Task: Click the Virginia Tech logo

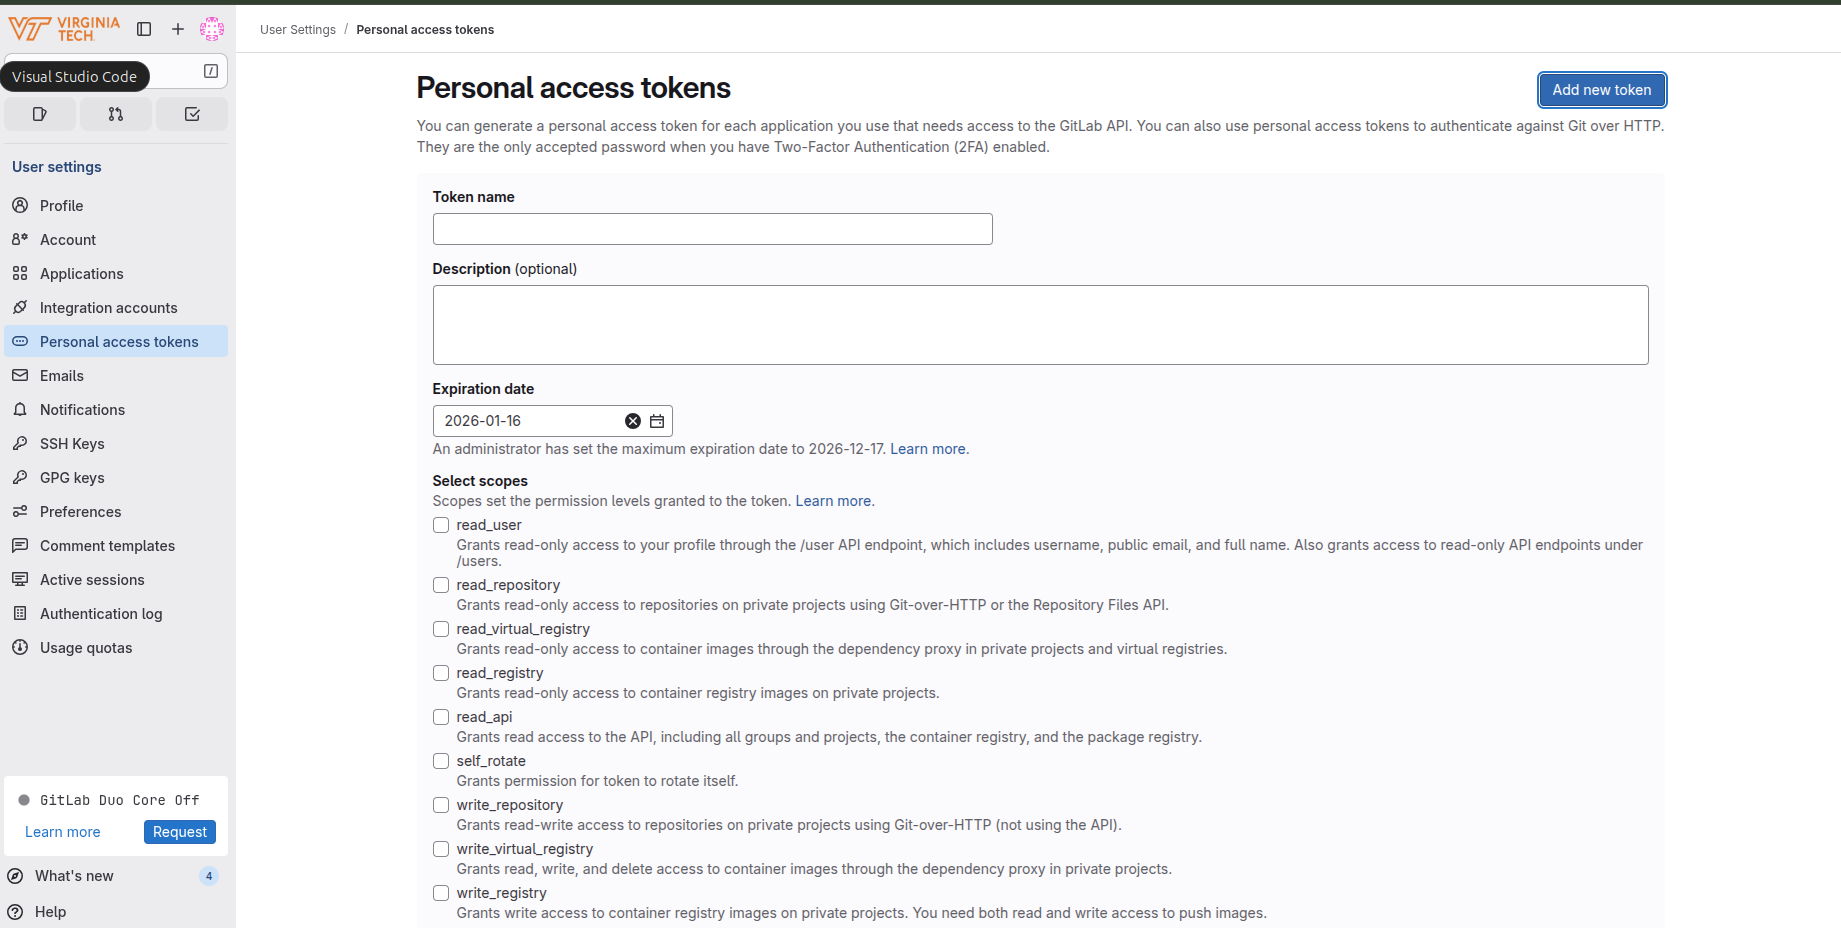Action: click(64, 29)
